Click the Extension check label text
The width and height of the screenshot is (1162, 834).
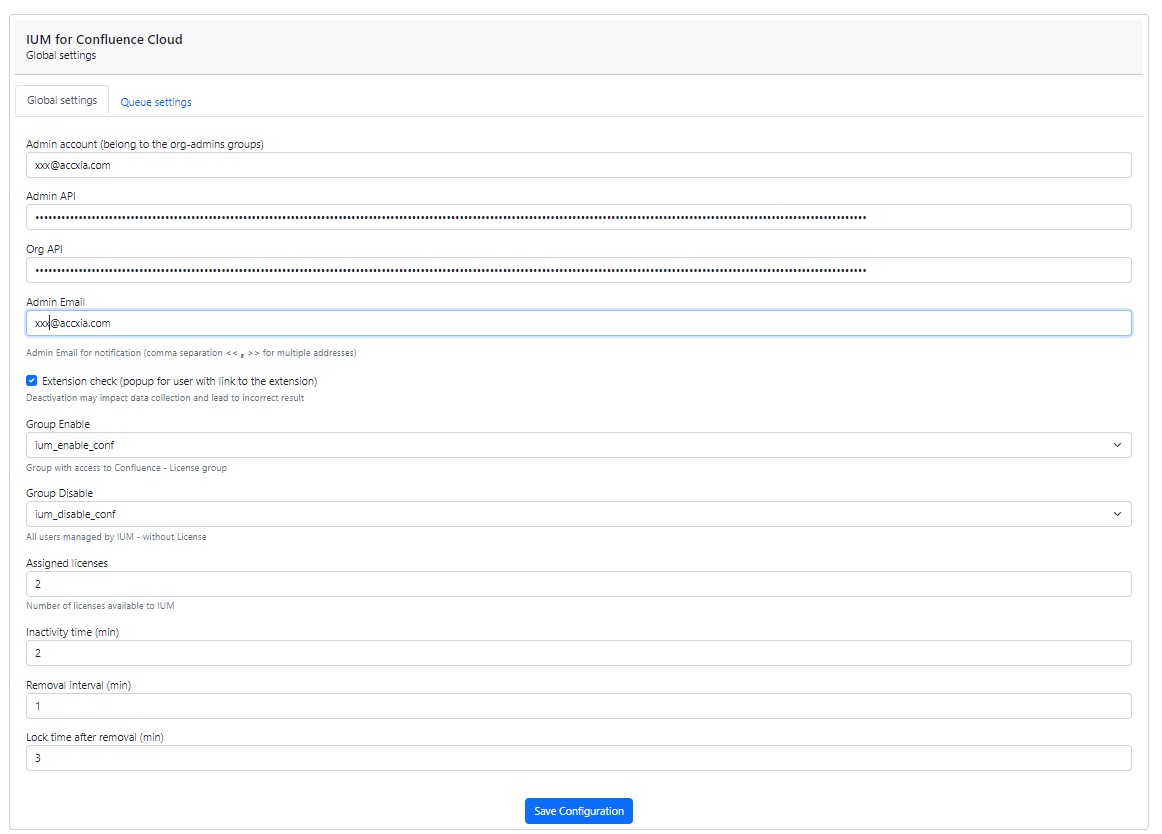179,381
